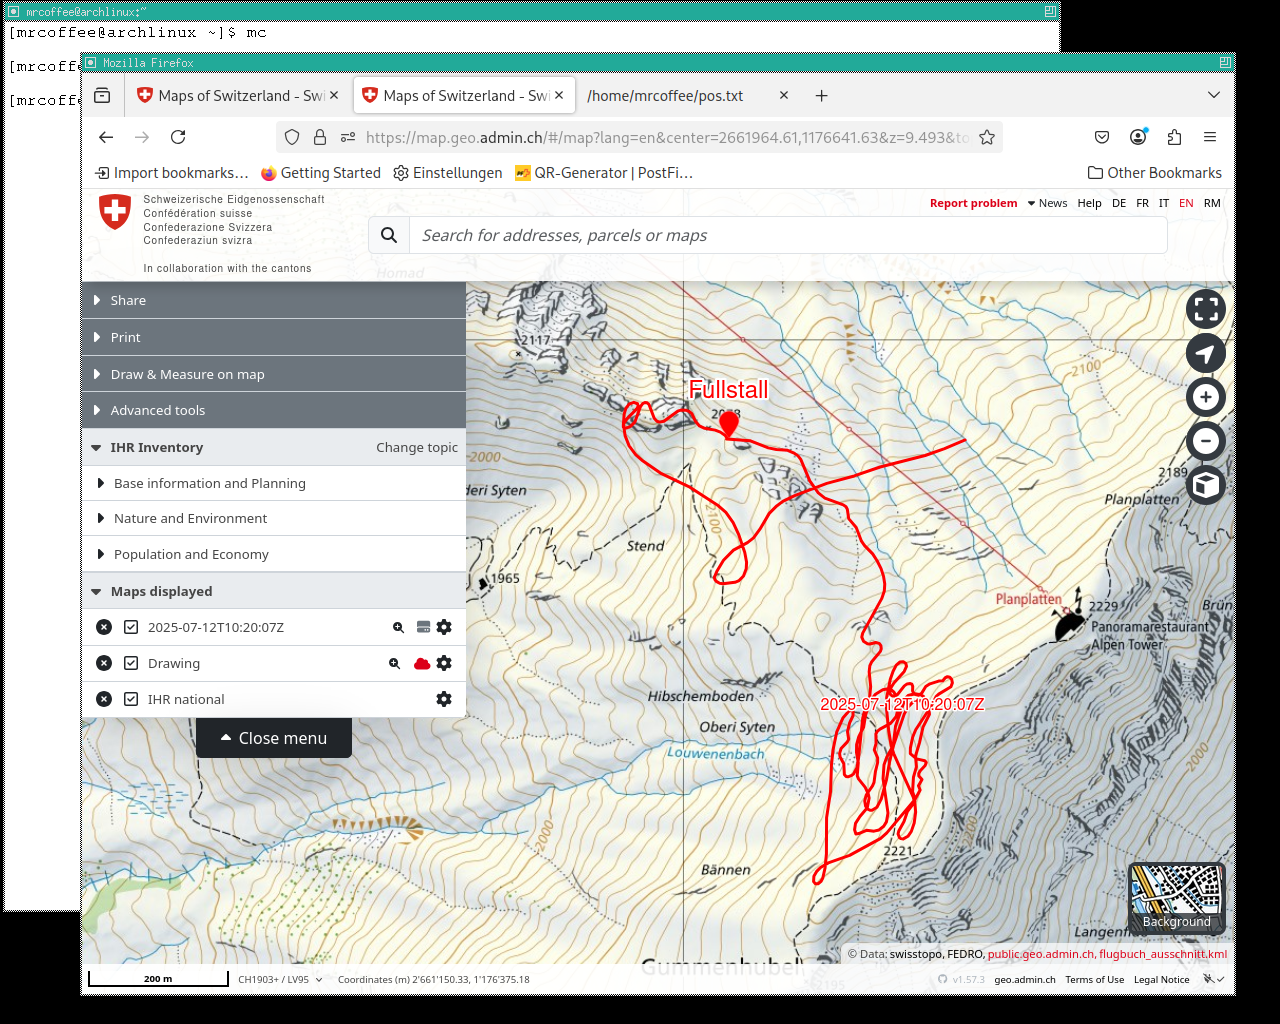The height and width of the screenshot is (1024, 1280).
Task: Click the Swiss coat of arms logo
Action: (x=115, y=212)
